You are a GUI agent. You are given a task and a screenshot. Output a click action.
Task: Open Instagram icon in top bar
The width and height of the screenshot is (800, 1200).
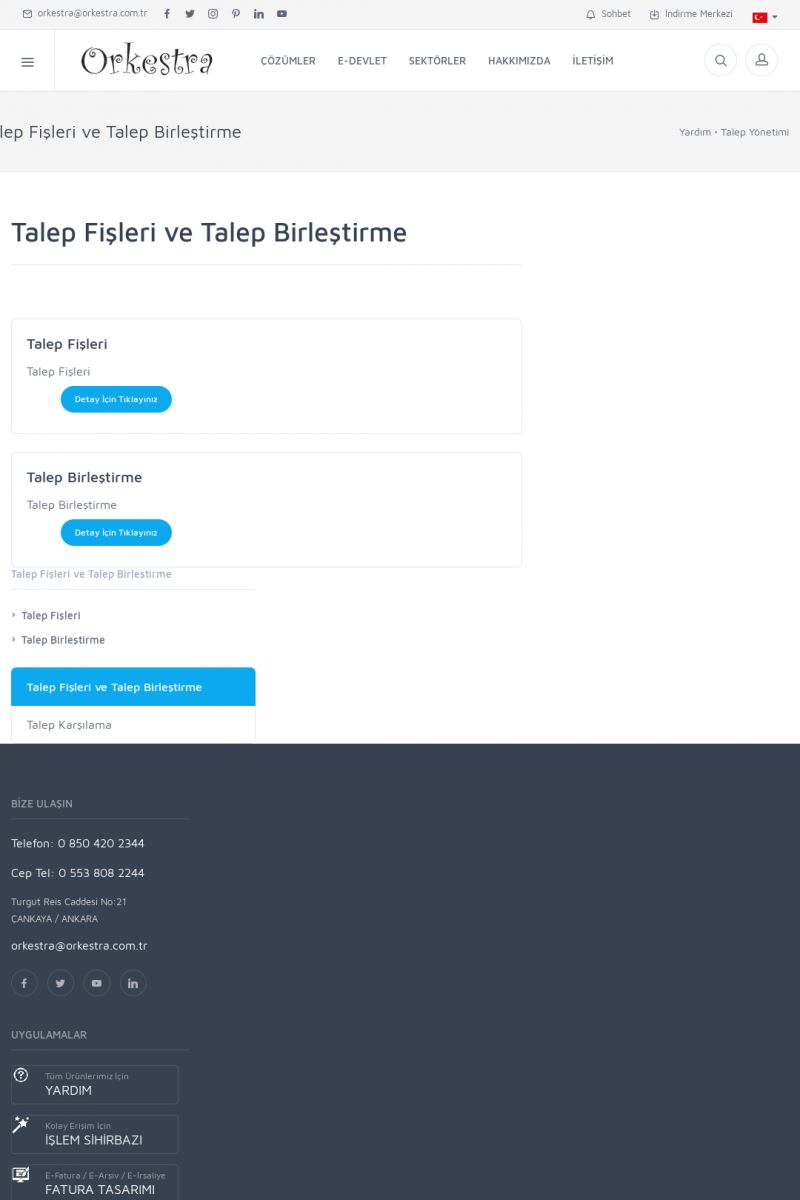pos(213,14)
